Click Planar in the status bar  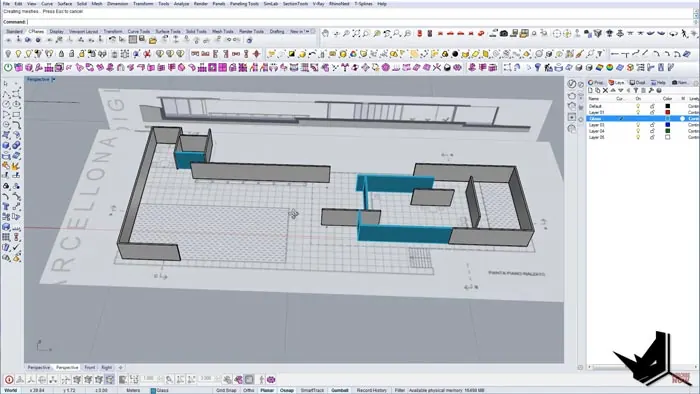coord(267,390)
